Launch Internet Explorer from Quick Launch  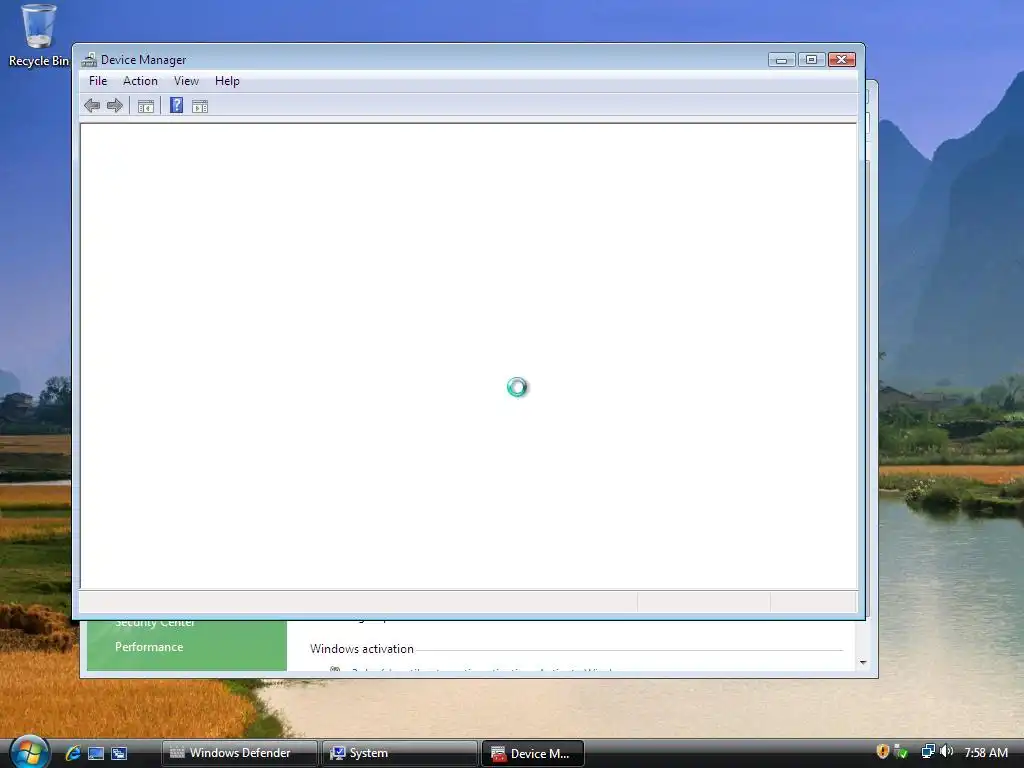73,753
